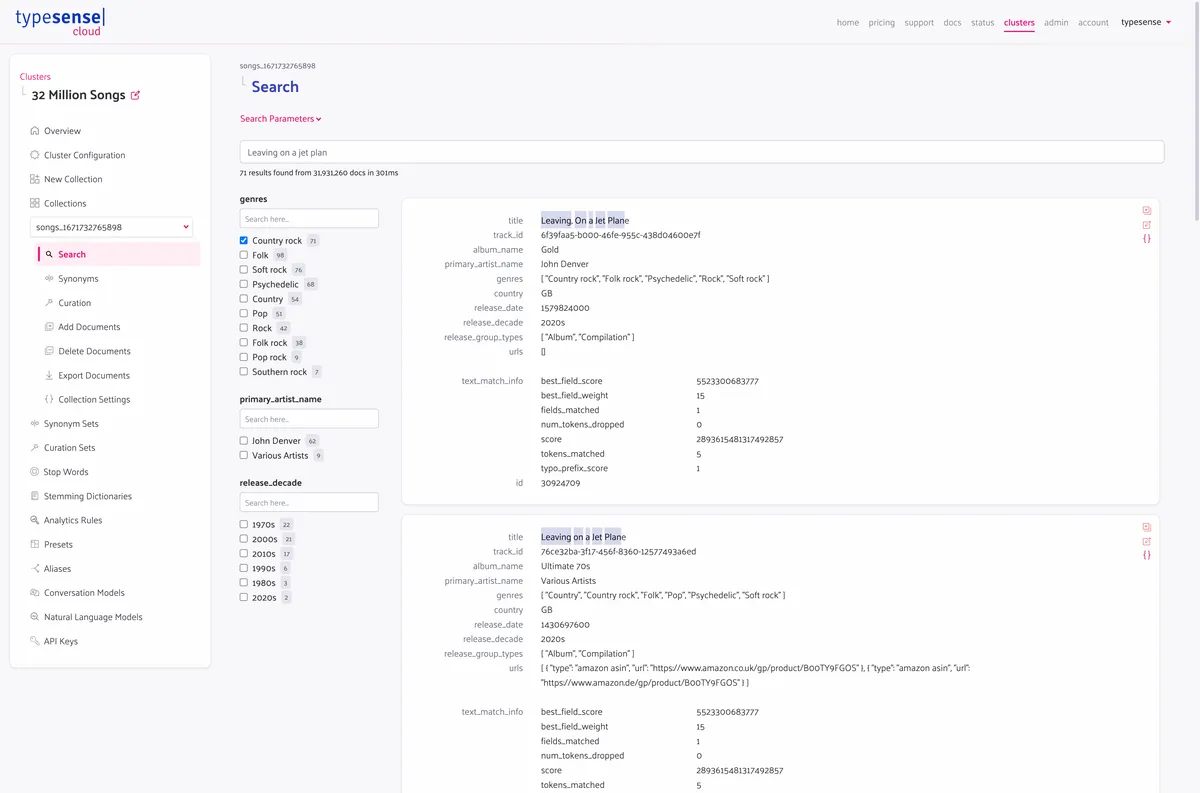Open the clusters menu item

coord(1019,22)
